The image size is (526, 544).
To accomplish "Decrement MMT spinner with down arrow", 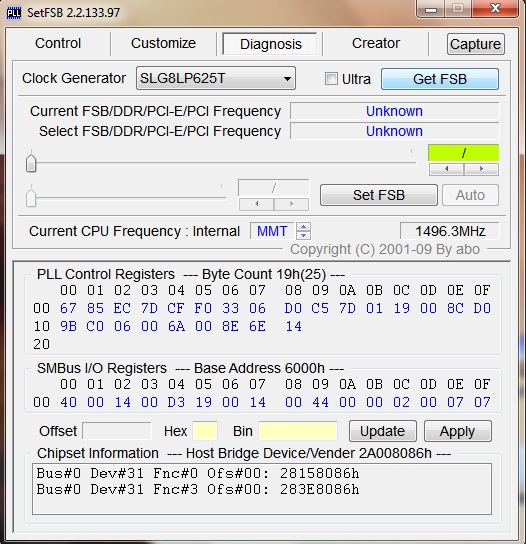I will pyautogui.click(x=304, y=236).
